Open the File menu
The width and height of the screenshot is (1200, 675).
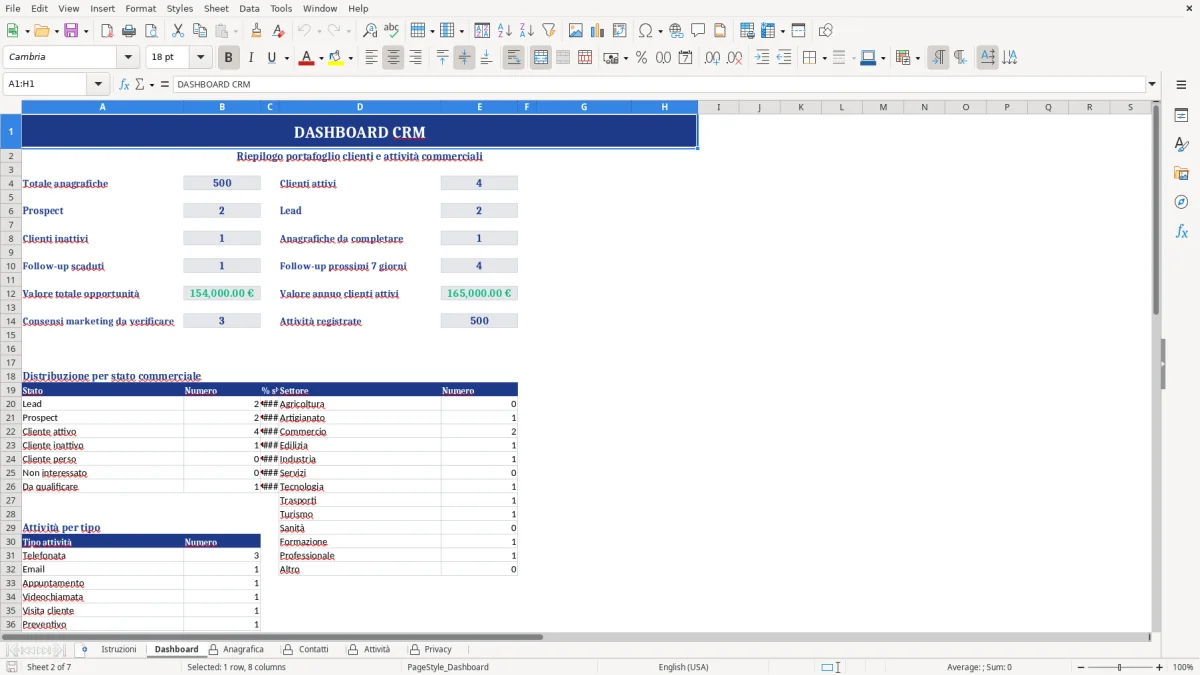point(12,8)
